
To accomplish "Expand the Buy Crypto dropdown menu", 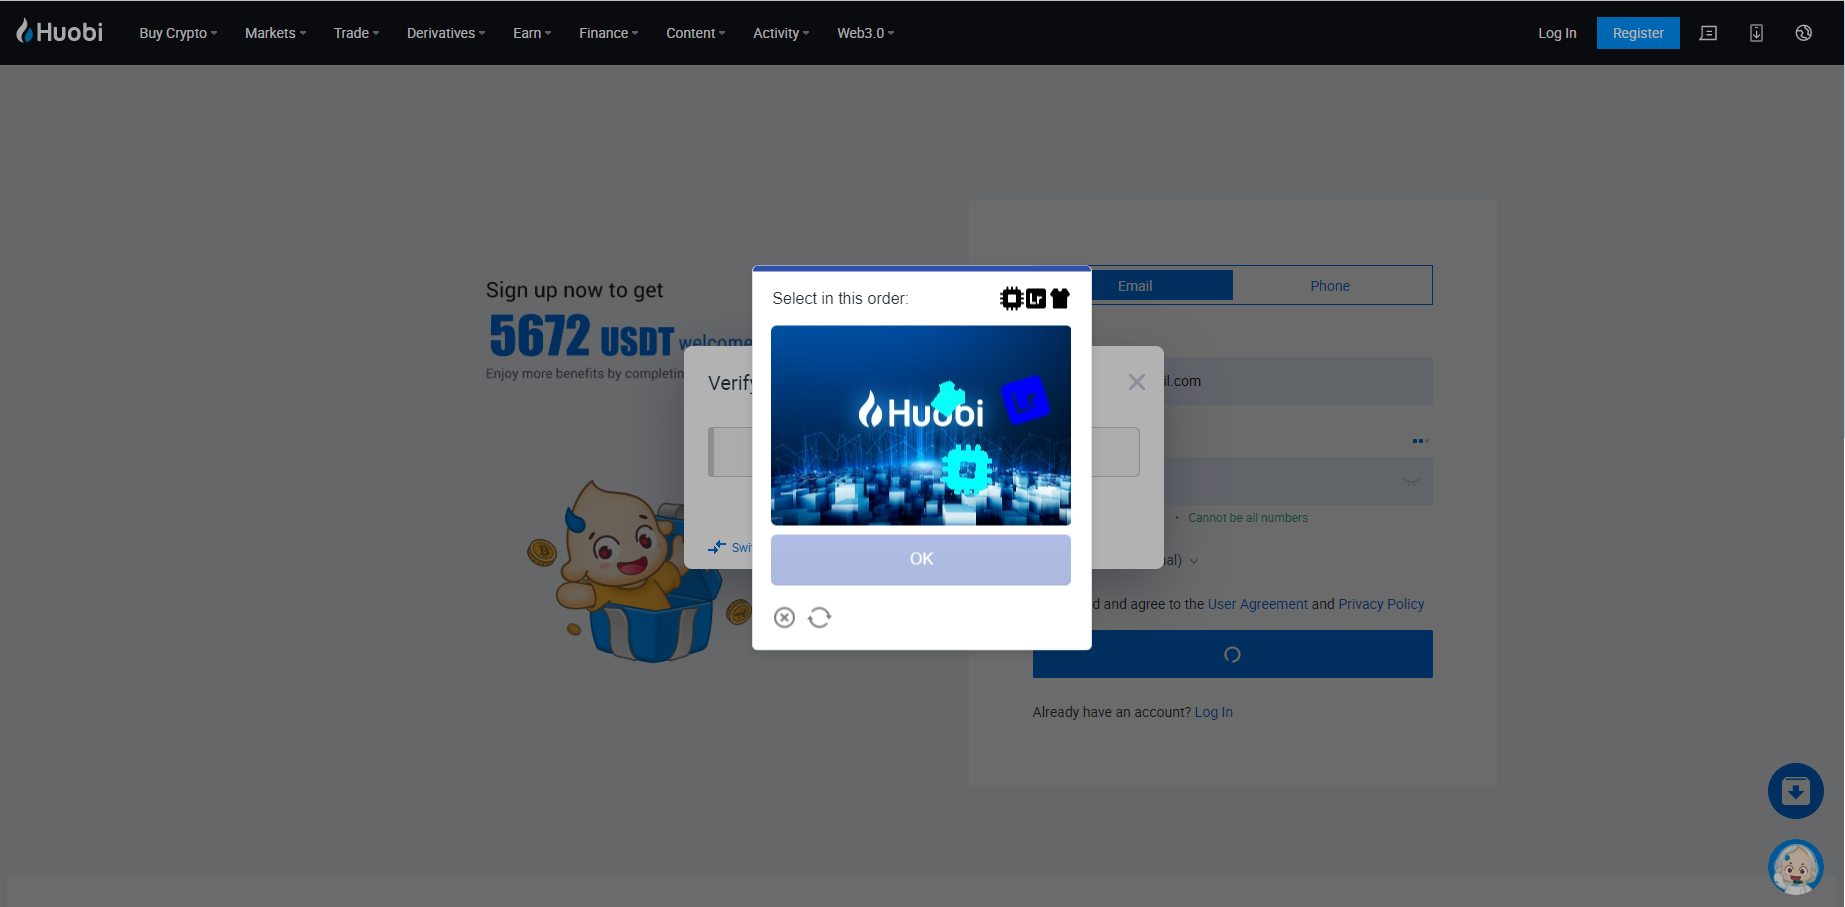I will (178, 33).
